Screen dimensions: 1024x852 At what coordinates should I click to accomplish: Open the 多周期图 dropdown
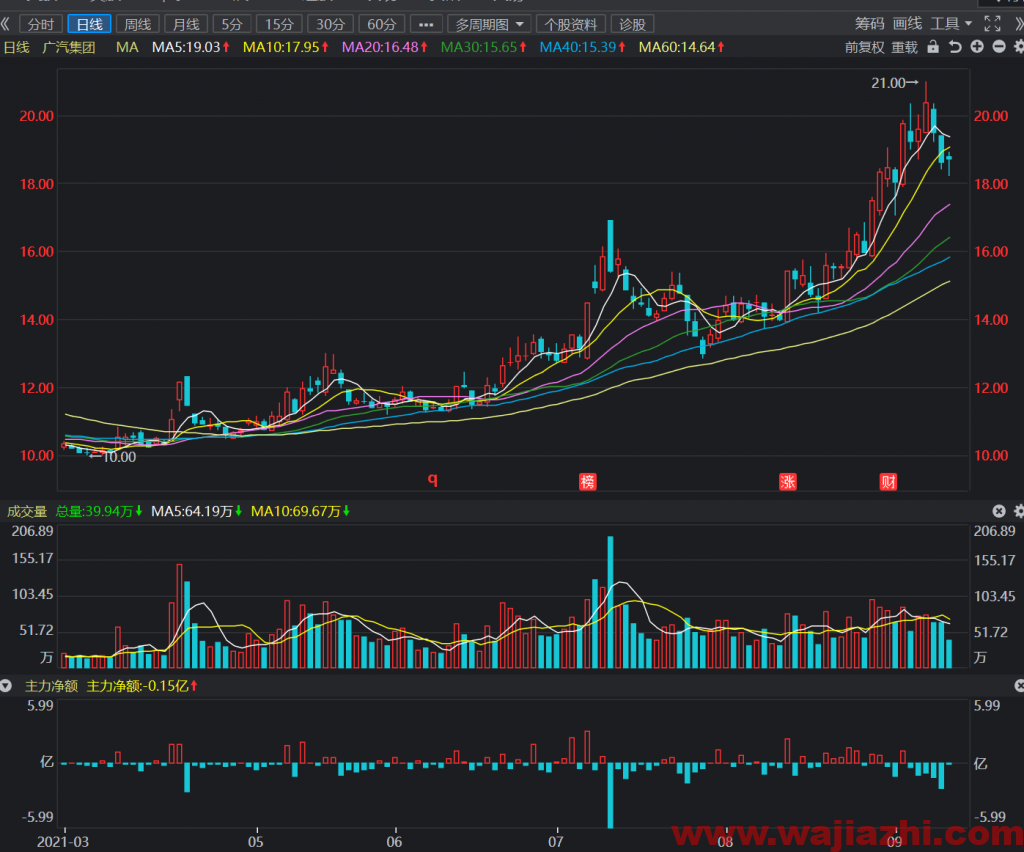[x=489, y=25]
